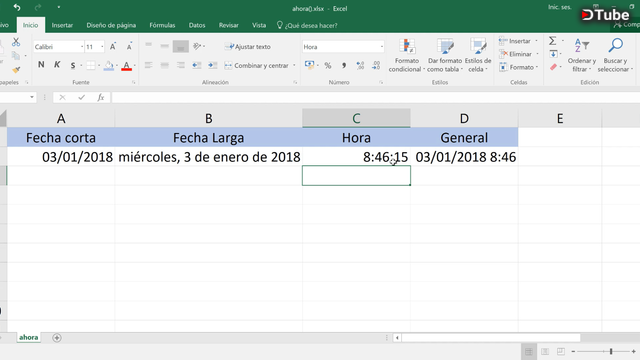Apply fill color paint bucket

click(109, 65)
